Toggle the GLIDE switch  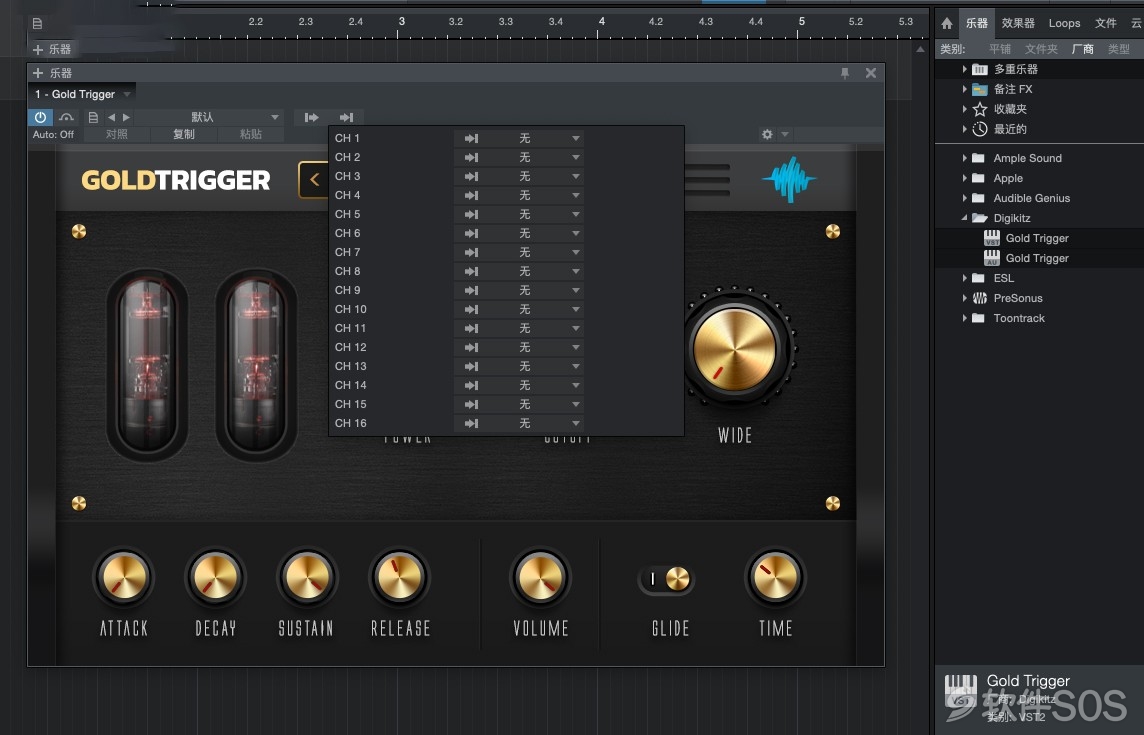coord(665,579)
